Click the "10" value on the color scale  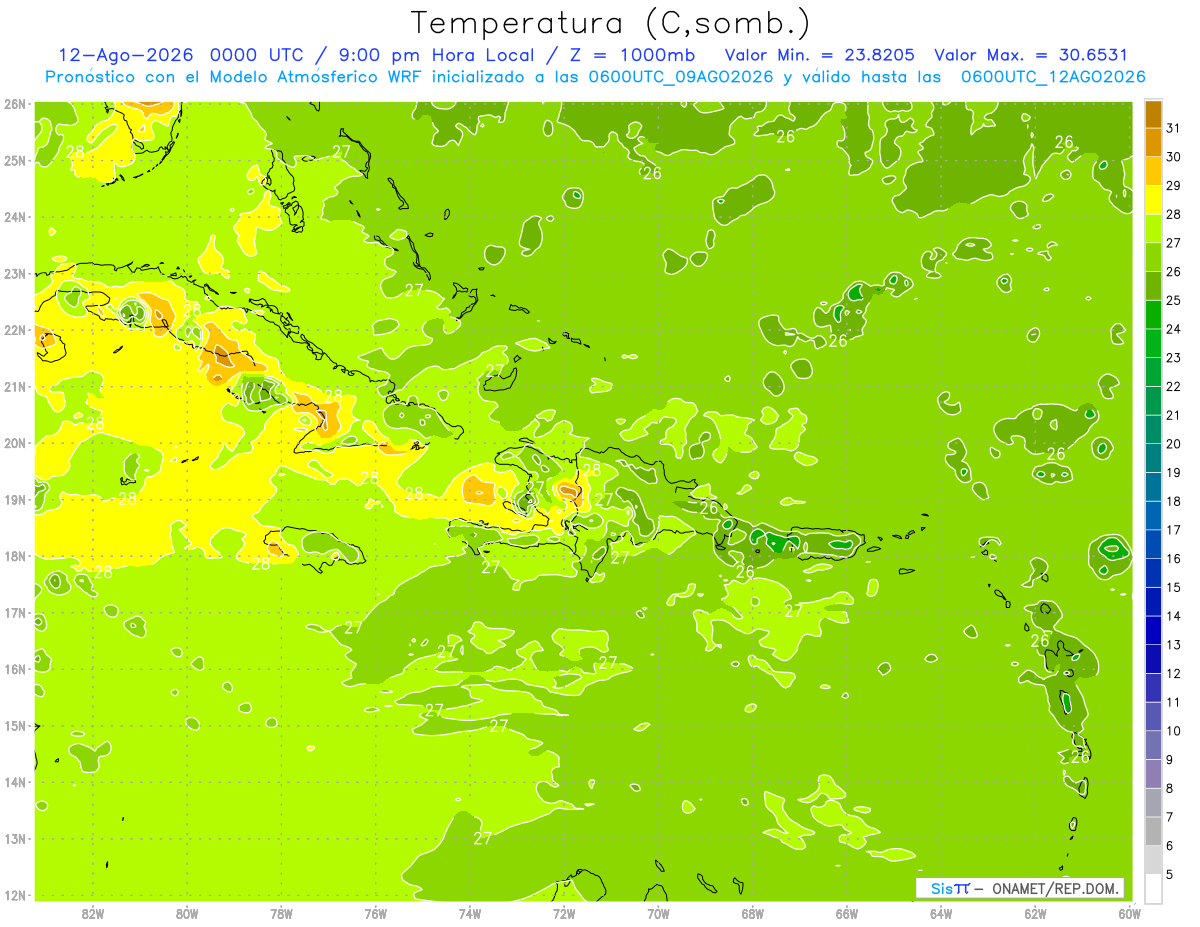[1174, 731]
